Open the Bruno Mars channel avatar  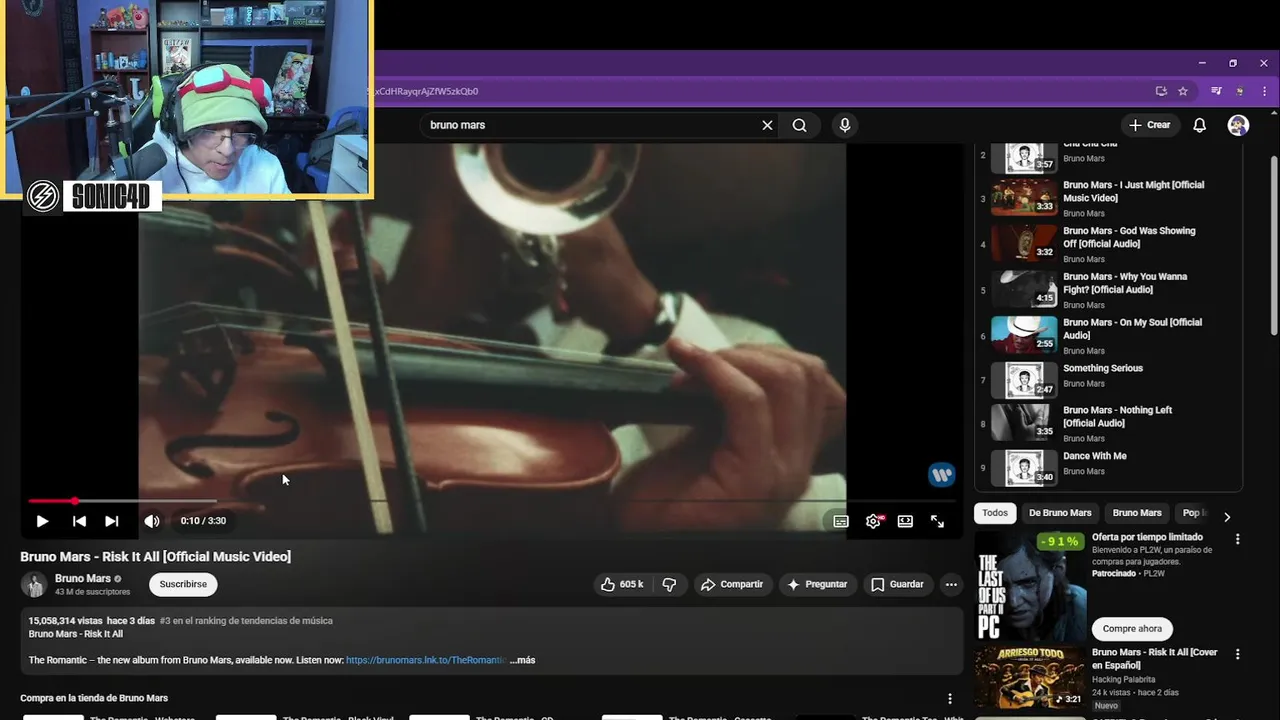pyautogui.click(x=34, y=584)
